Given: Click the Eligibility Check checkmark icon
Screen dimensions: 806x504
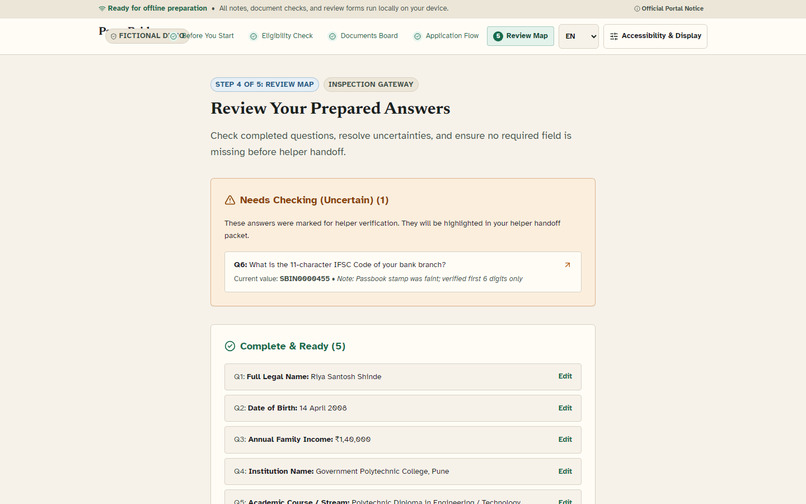Looking at the screenshot, I should (x=253, y=37).
